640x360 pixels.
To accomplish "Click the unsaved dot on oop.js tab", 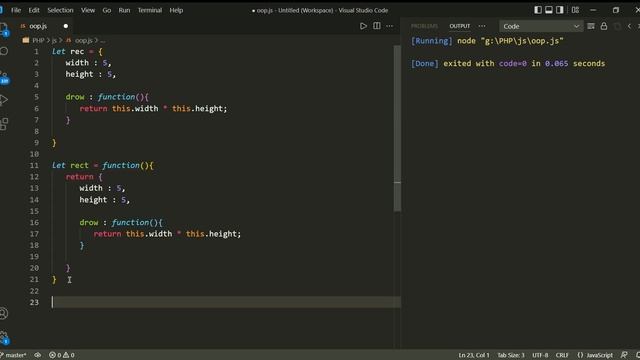I will [65, 26].
